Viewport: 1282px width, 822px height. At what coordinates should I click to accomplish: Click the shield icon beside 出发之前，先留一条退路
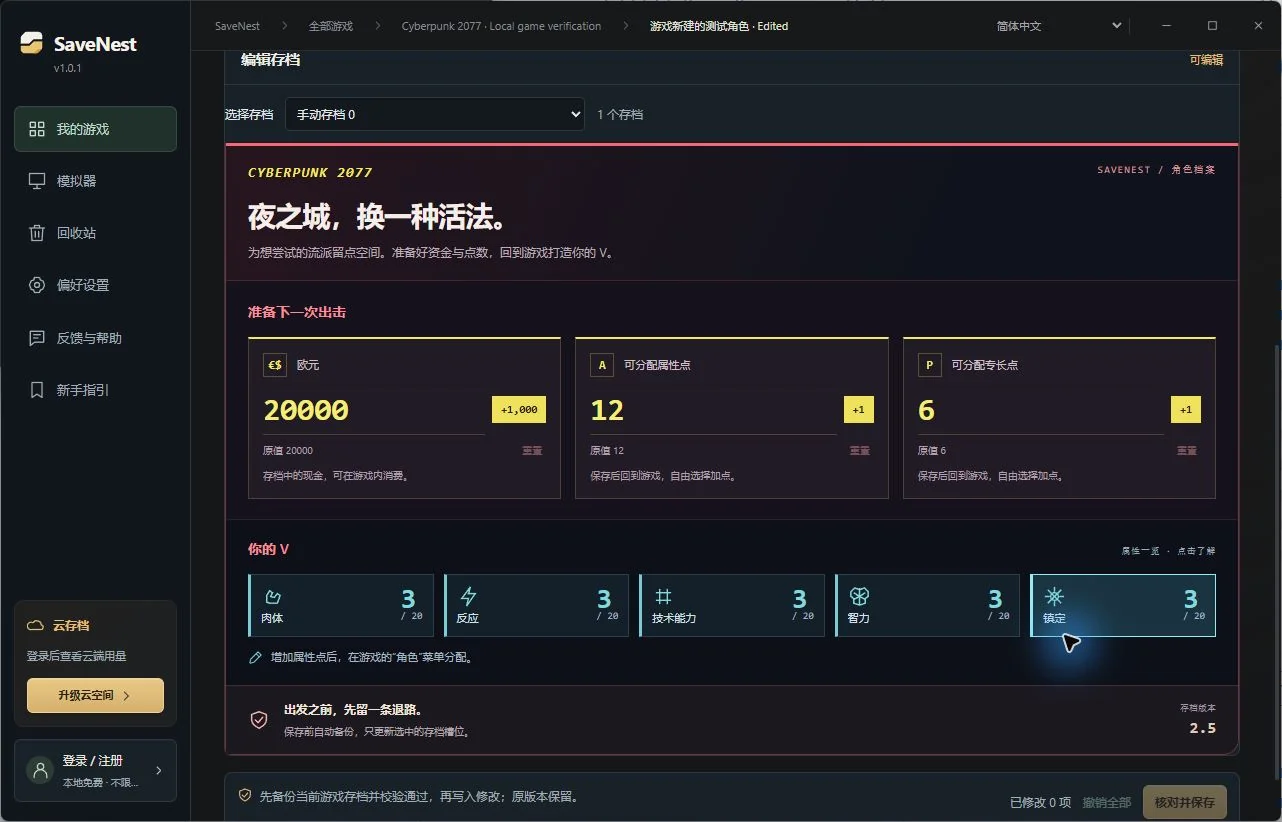pos(259,720)
